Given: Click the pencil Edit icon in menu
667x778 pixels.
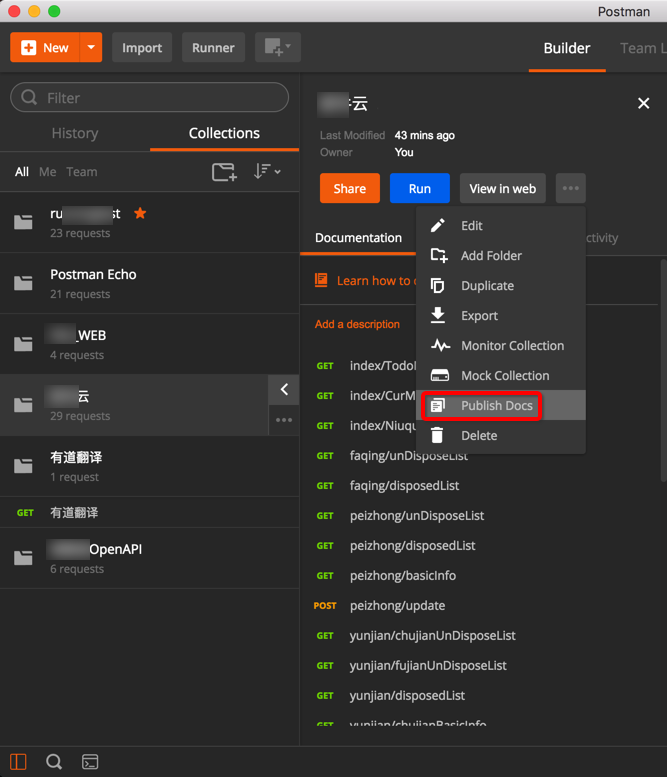Looking at the screenshot, I should coord(438,226).
